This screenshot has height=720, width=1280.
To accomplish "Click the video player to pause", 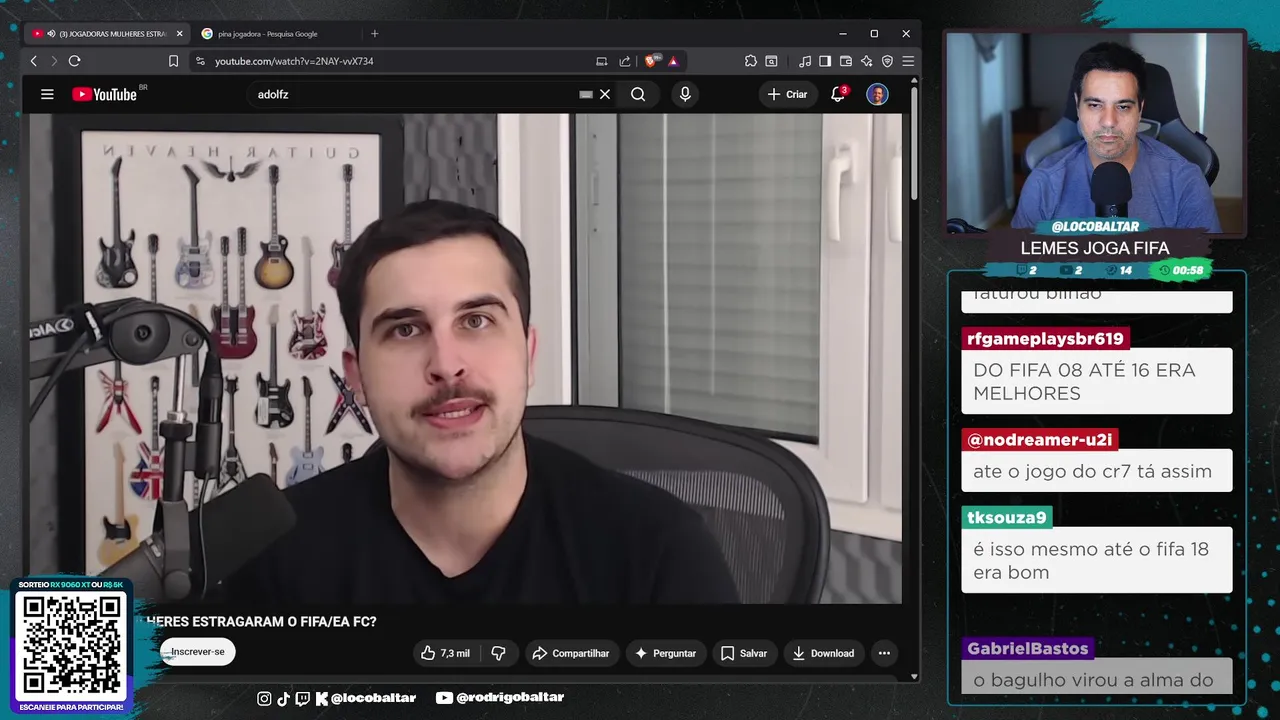I will tap(465, 358).
